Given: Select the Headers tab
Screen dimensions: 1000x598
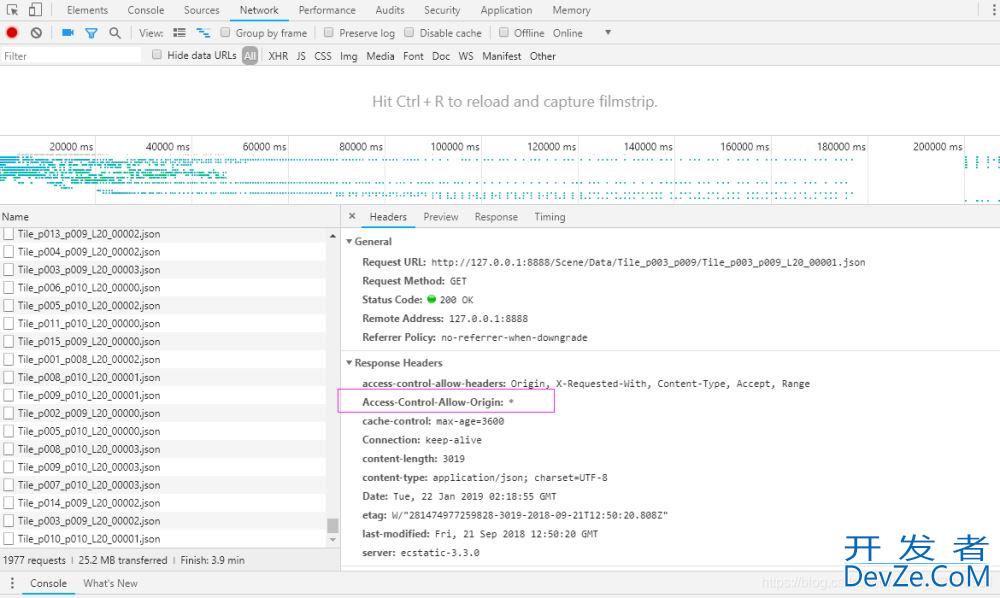Looking at the screenshot, I should [388, 217].
